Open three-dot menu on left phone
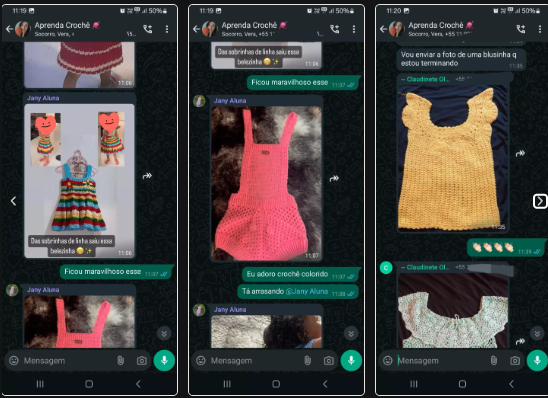 coord(167,29)
